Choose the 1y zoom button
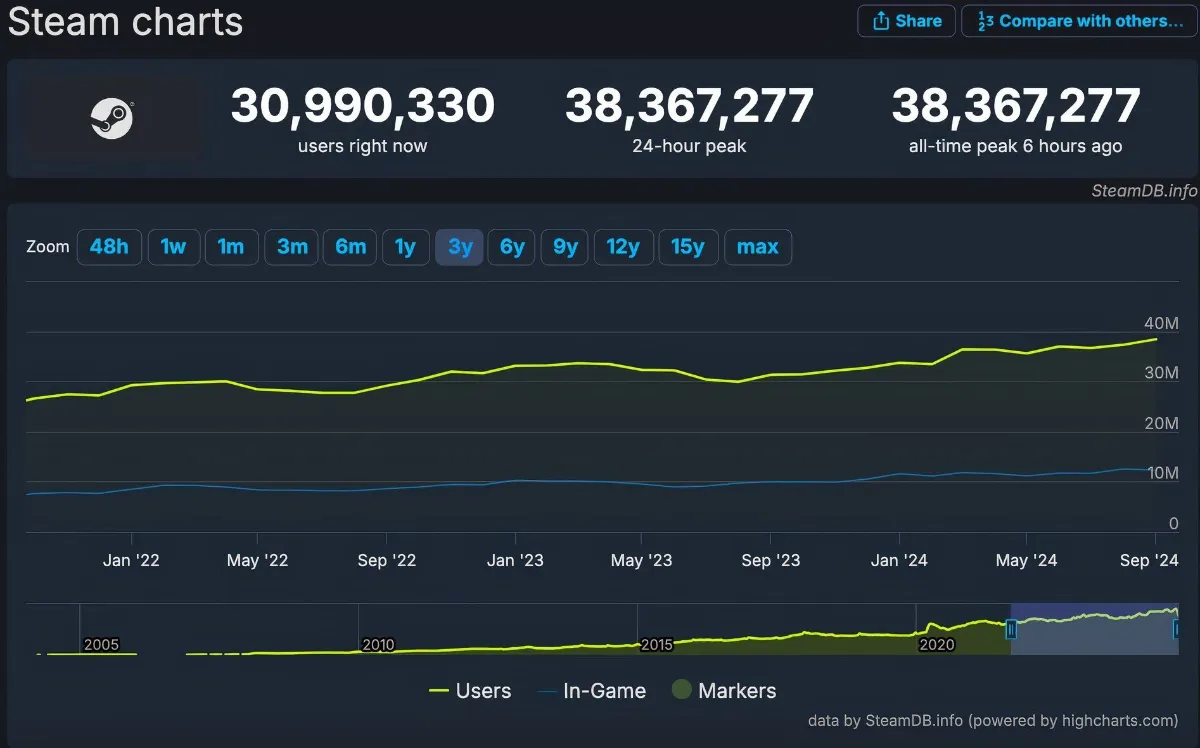Viewport: 1200px width, 748px height. coord(405,247)
